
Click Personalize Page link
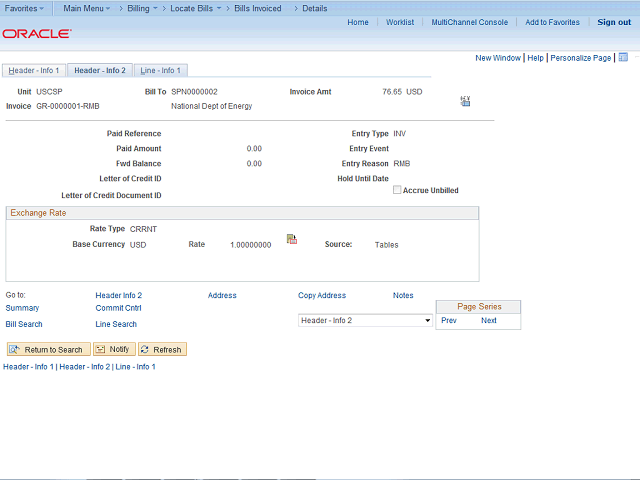580,58
